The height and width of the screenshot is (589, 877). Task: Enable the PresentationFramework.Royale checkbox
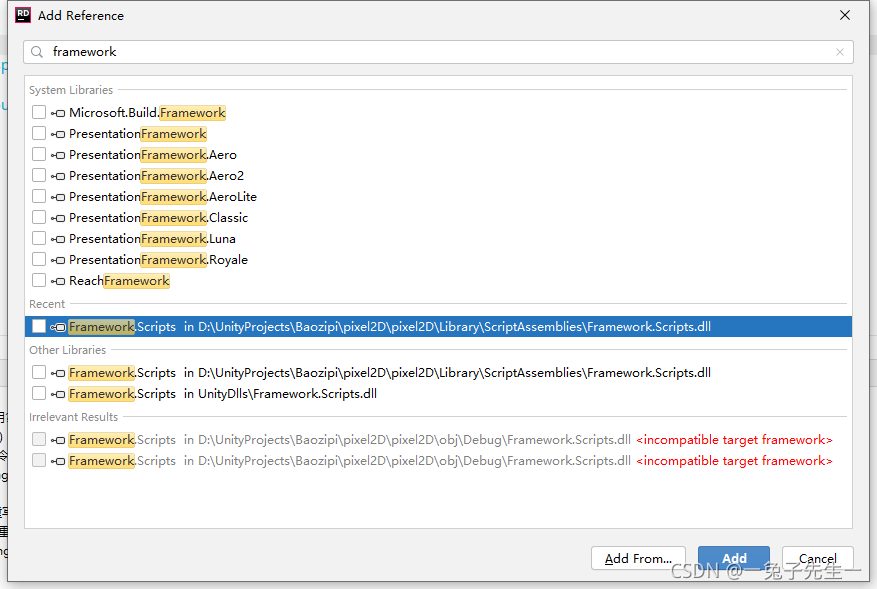pos(39,260)
